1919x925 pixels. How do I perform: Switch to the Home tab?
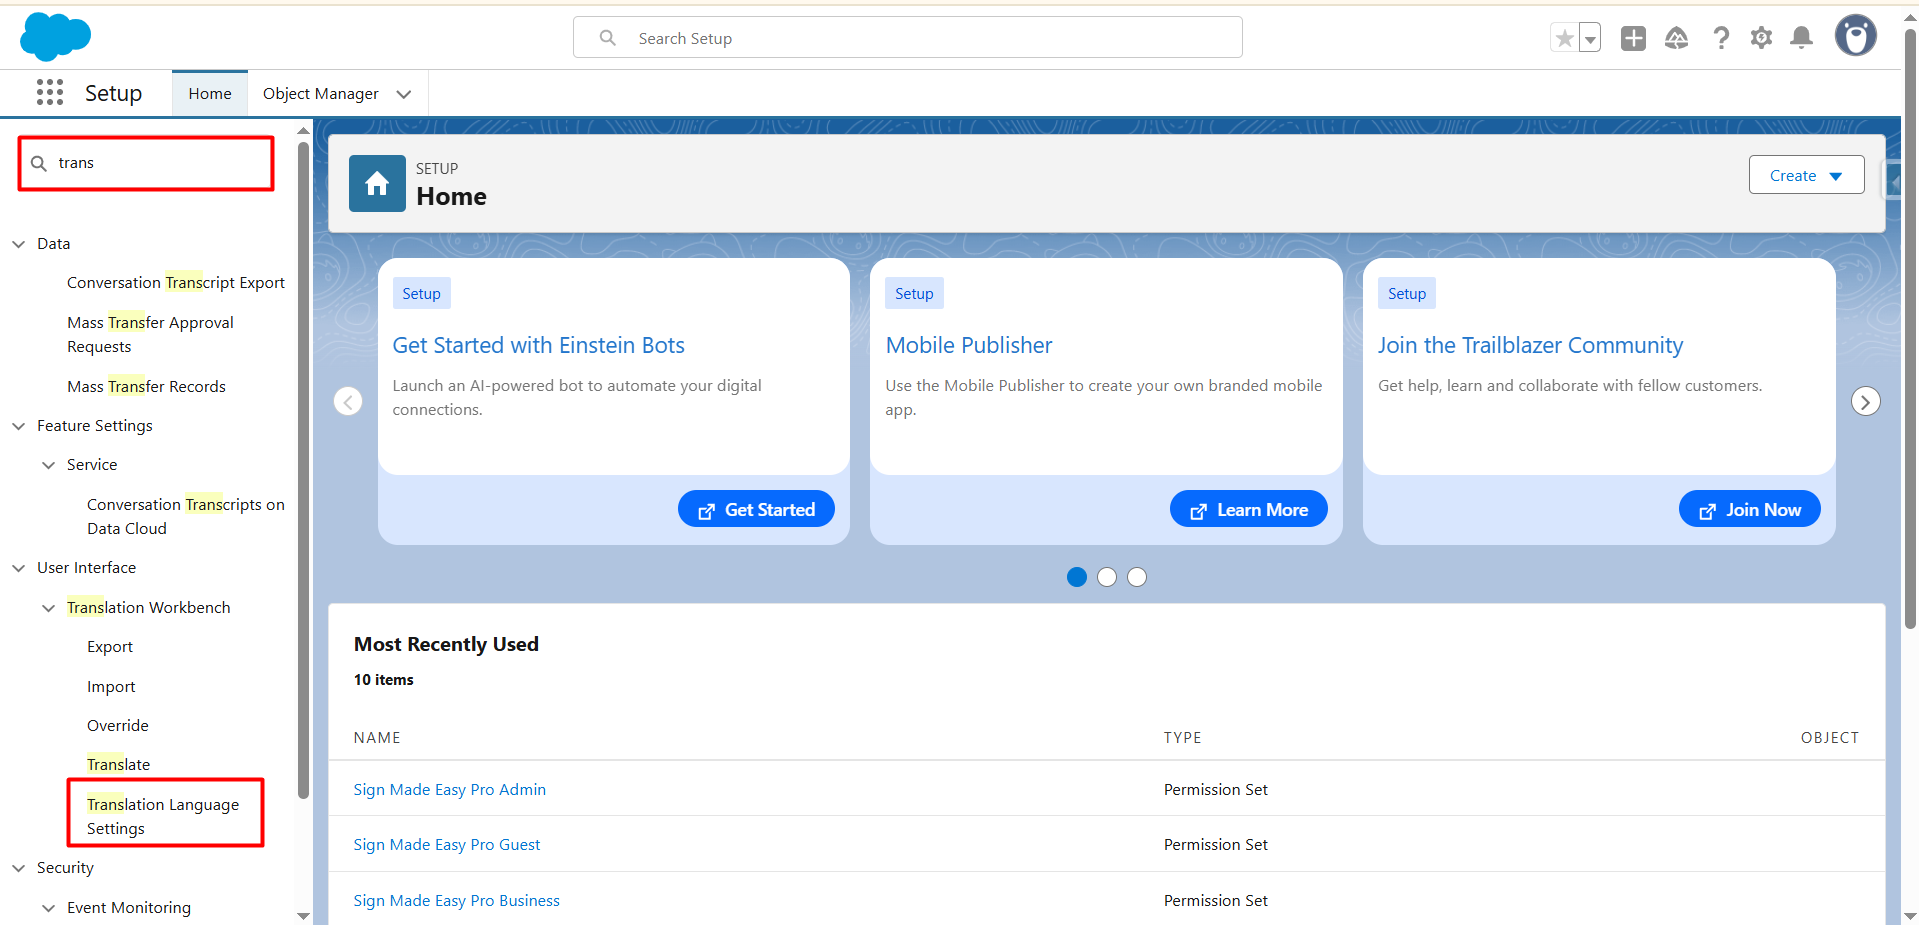pos(210,94)
